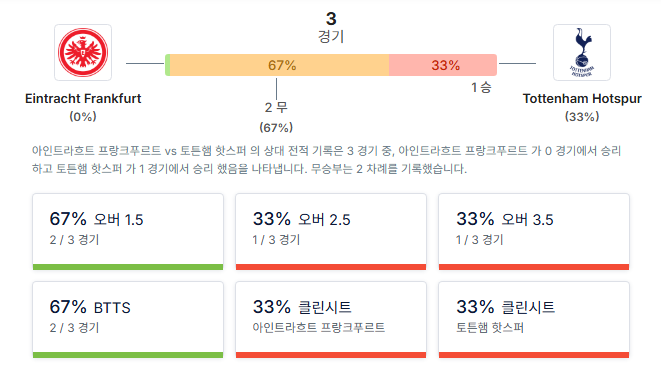Image resolution: width=661 pixels, height=369 pixels.
Task: Click the 3 경기 total matches heading
Action: [331, 27]
